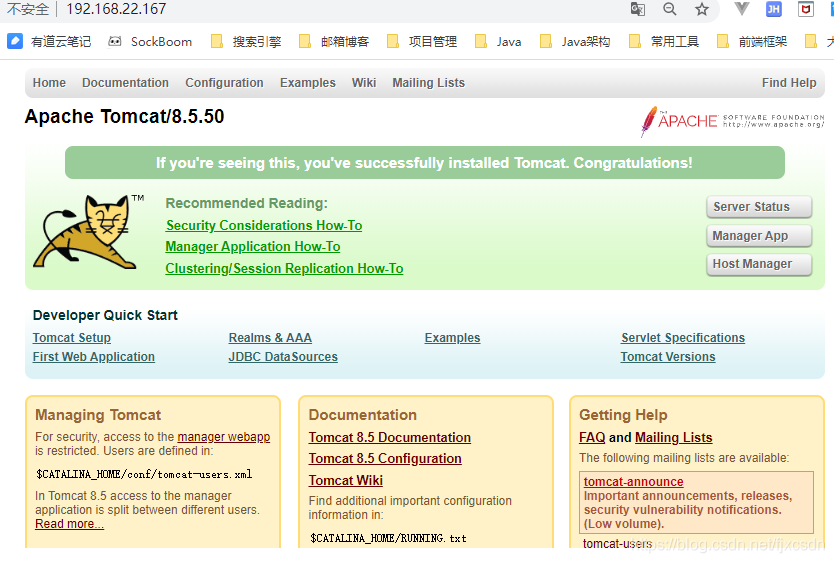This screenshot has width=834, height=563.
Task: Open Tomcat 8.5 Documentation link
Action: [389, 437]
